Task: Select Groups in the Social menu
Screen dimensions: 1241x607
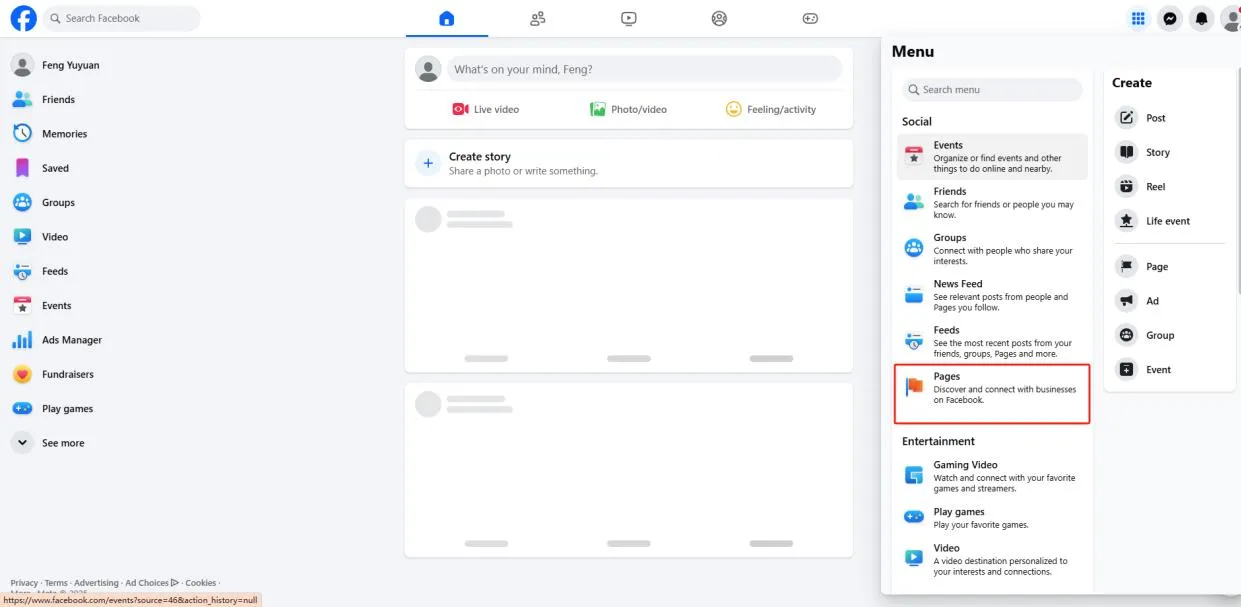Action: point(992,249)
